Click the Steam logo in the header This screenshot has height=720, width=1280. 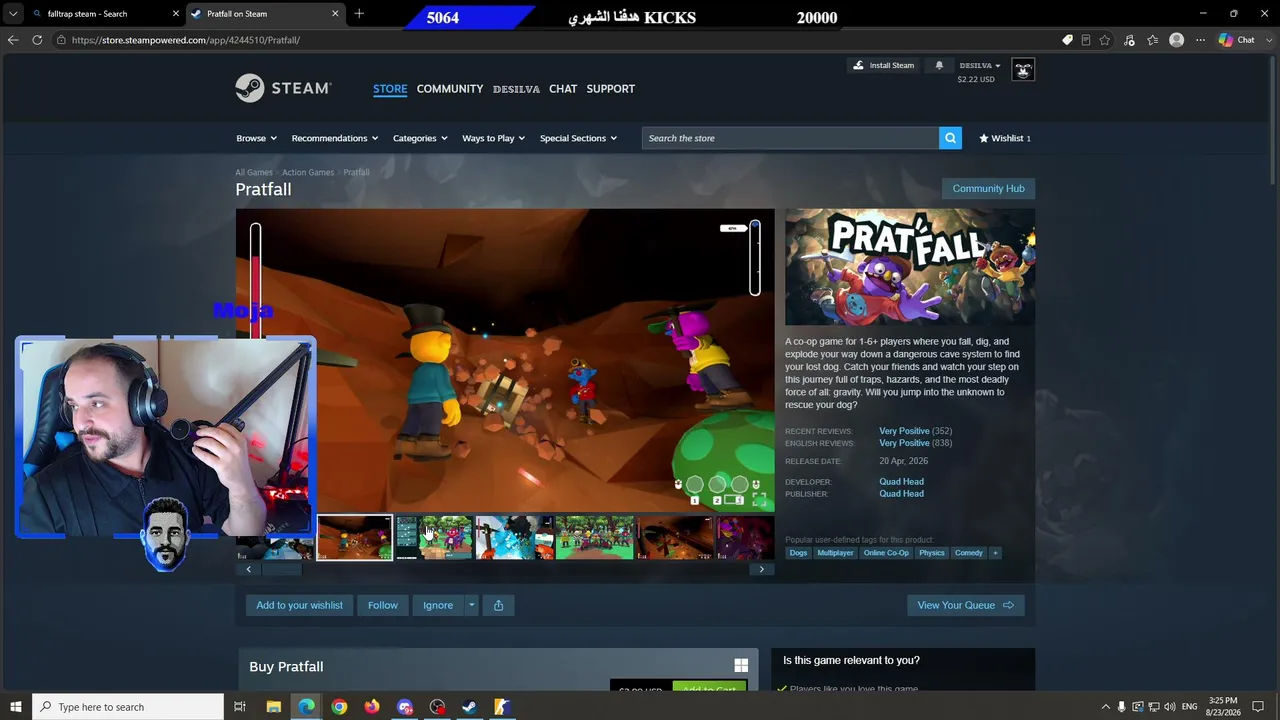[283, 88]
